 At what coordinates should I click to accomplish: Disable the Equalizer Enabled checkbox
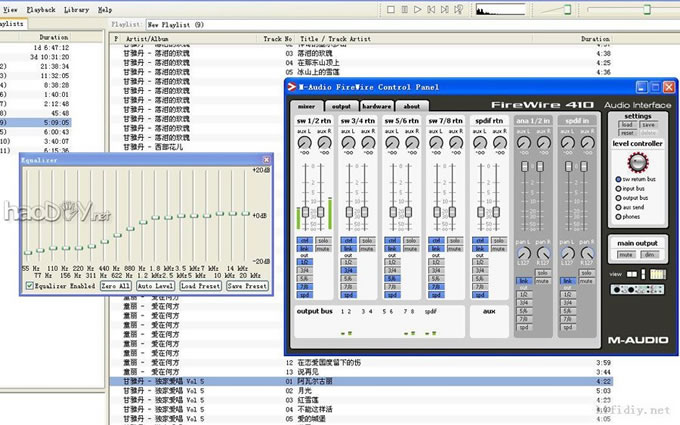(29, 285)
